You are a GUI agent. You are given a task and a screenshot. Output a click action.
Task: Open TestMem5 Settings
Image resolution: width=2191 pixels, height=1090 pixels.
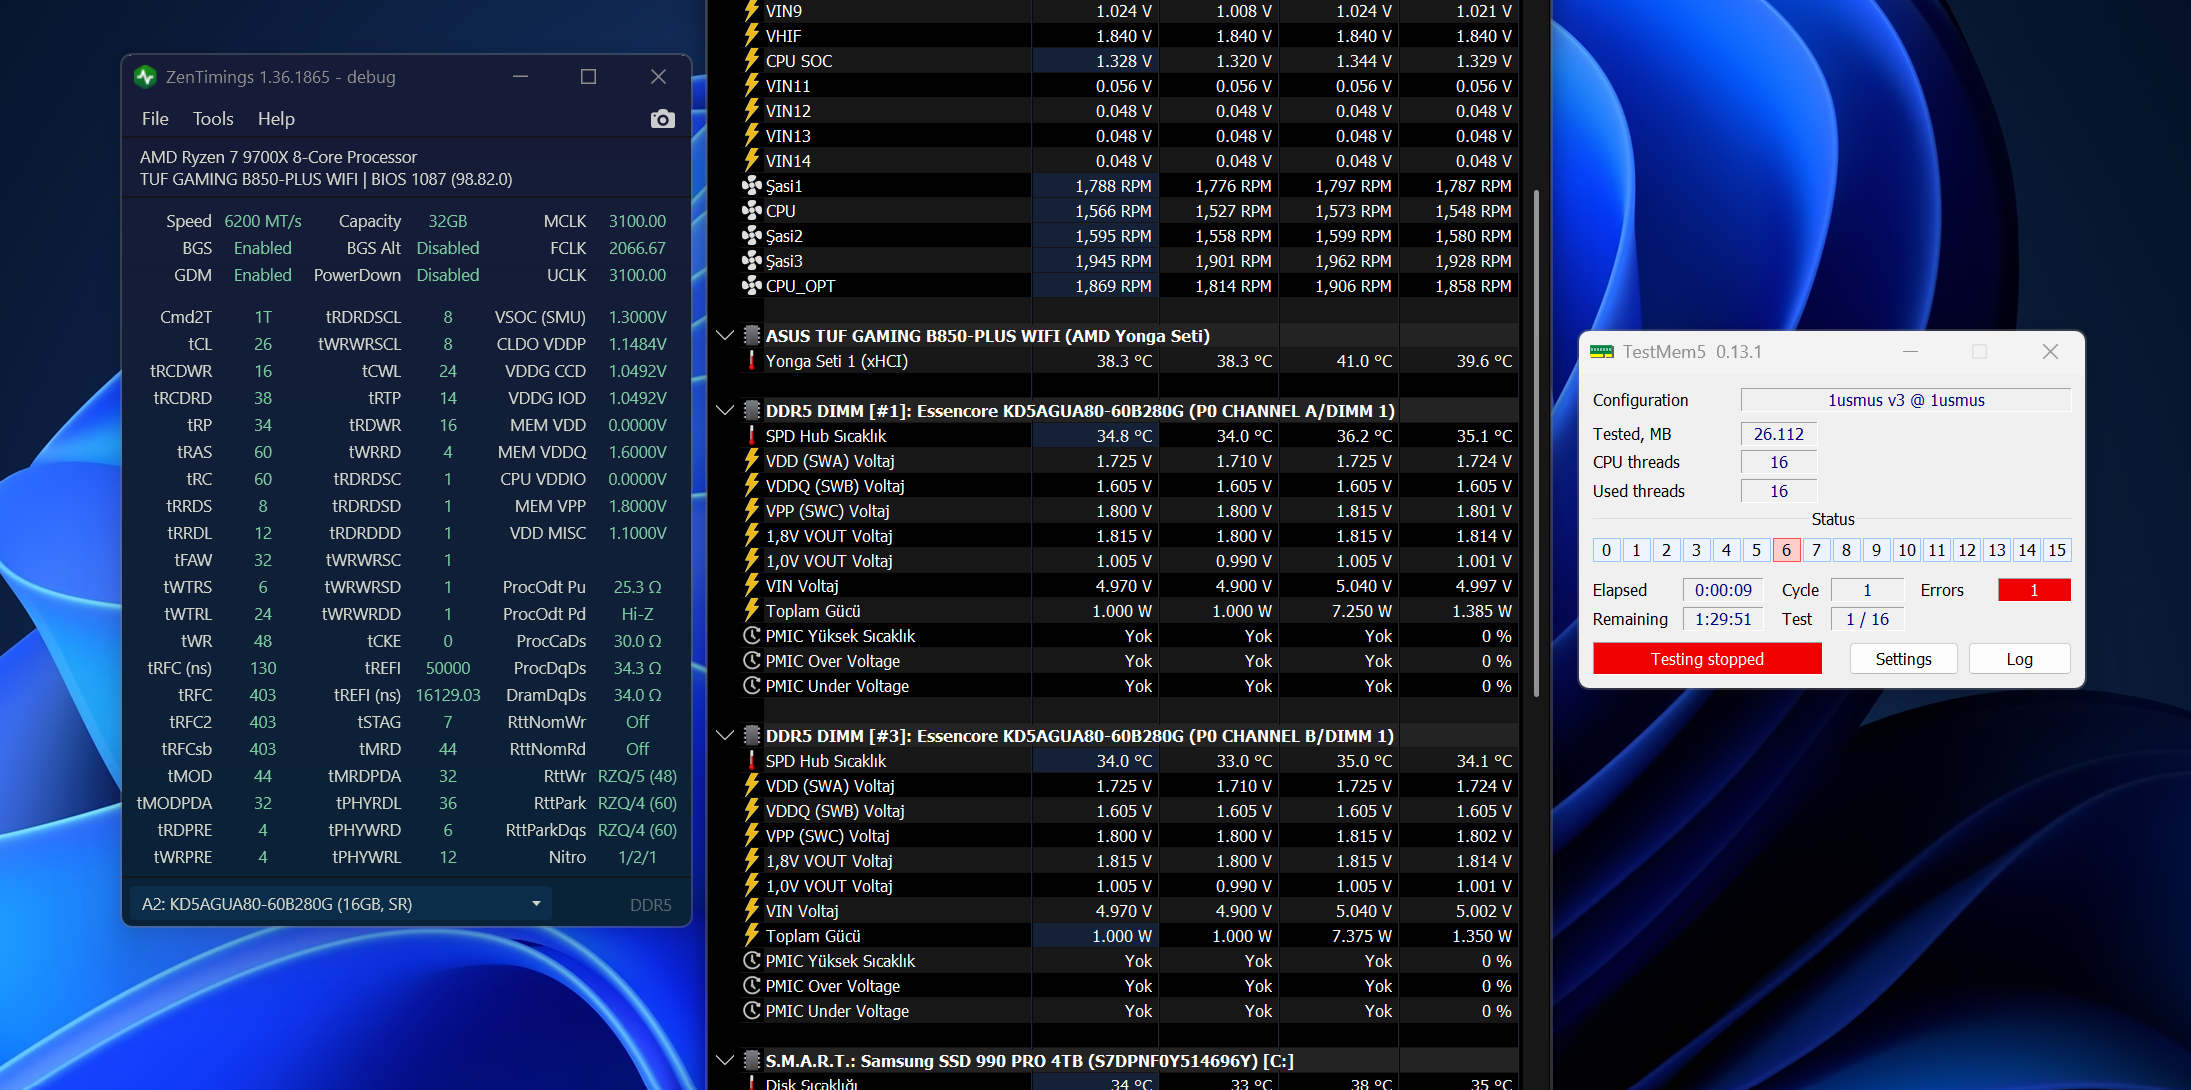[1903, 659]
